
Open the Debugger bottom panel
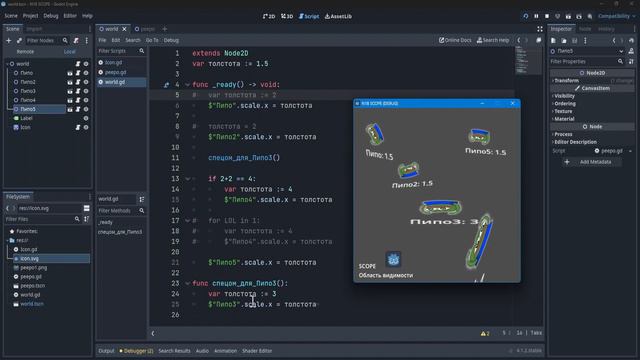[x=136, y=351]
